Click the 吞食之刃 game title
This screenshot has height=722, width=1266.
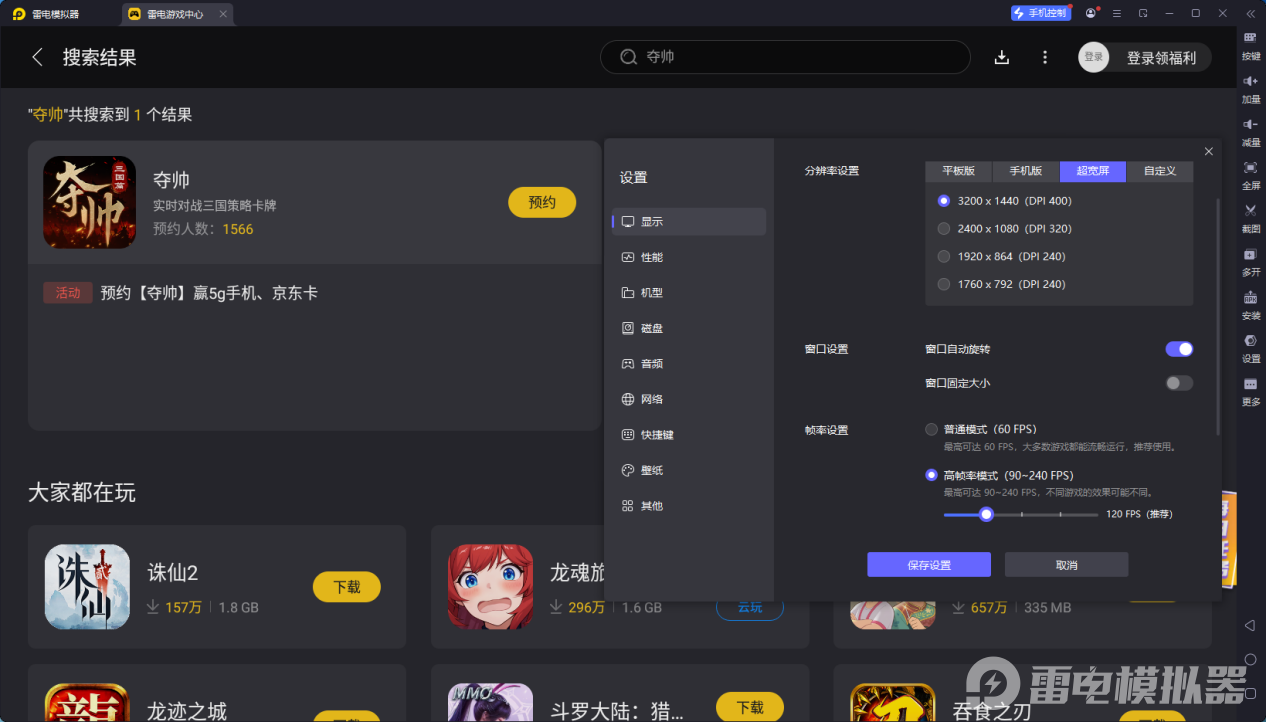point(993,711)
